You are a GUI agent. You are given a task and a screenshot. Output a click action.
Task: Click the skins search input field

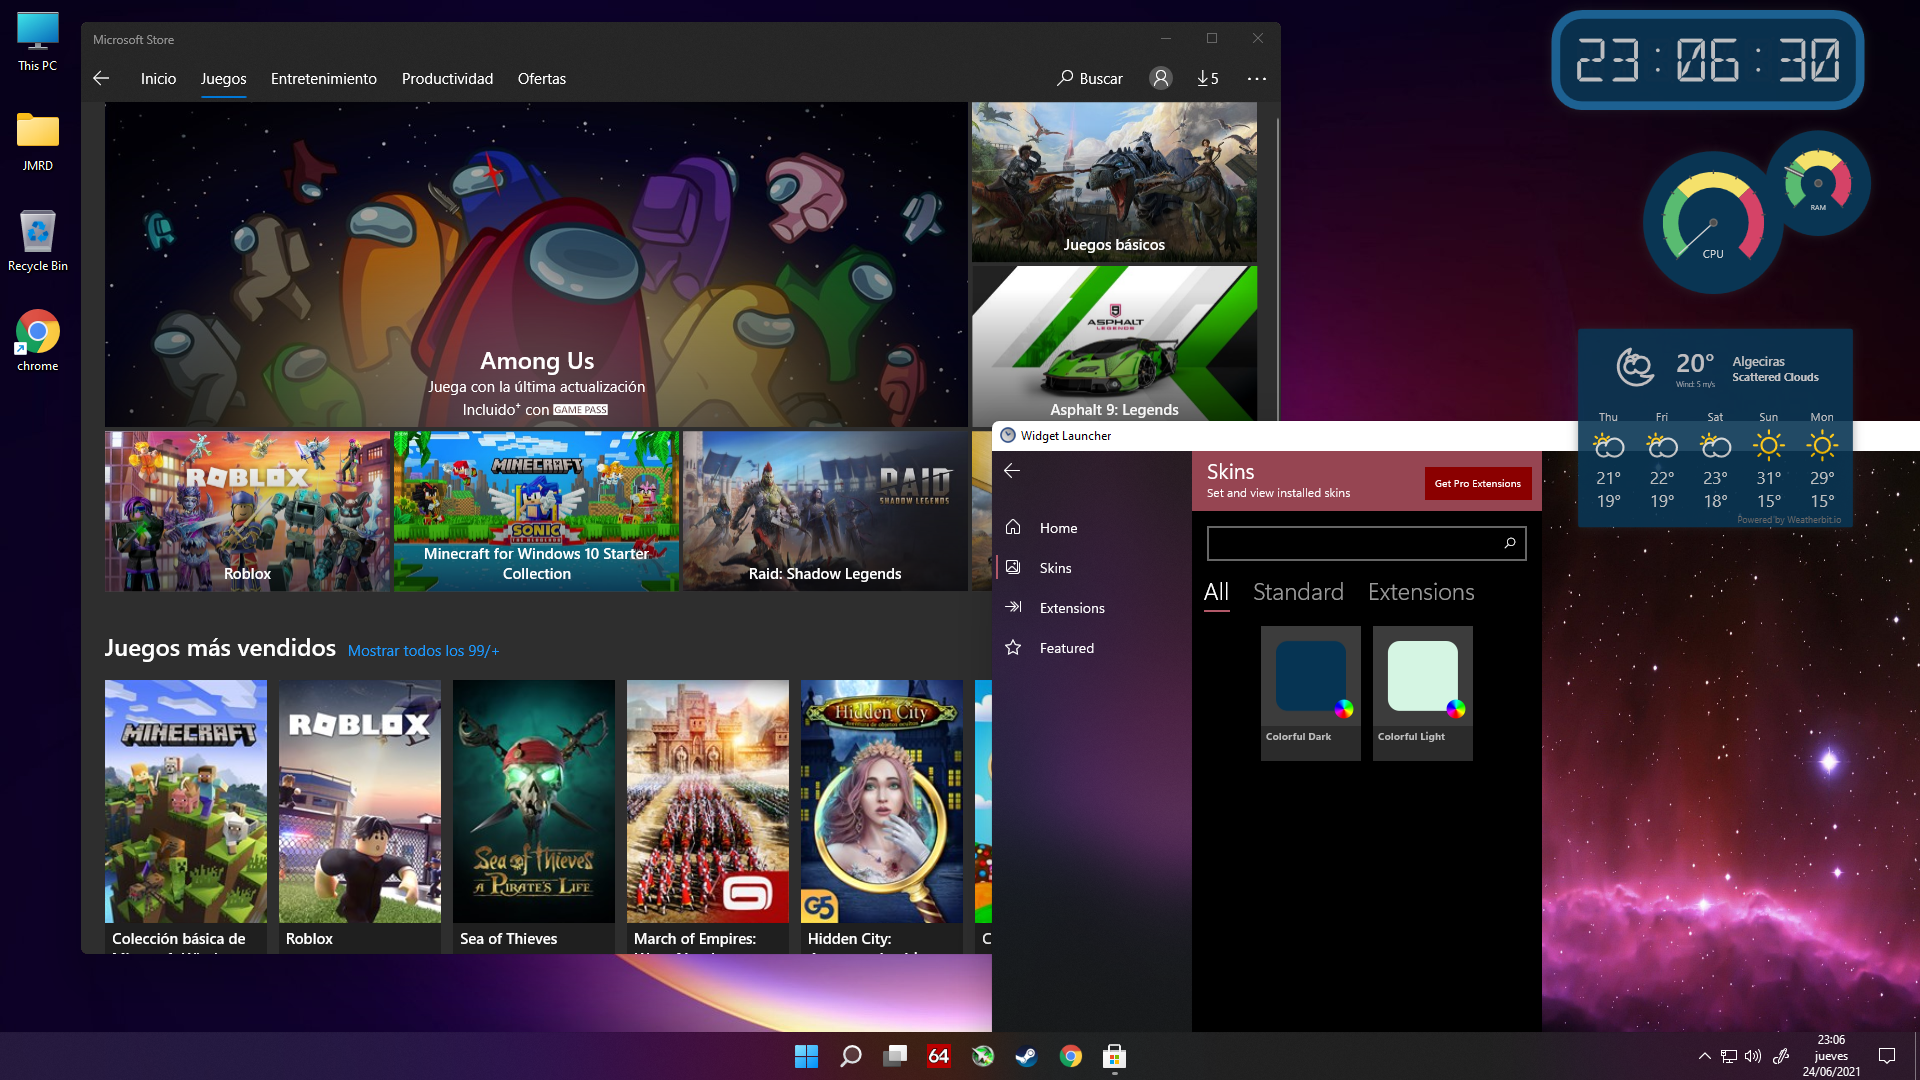pyautogui.click(x=1350, y=543)
